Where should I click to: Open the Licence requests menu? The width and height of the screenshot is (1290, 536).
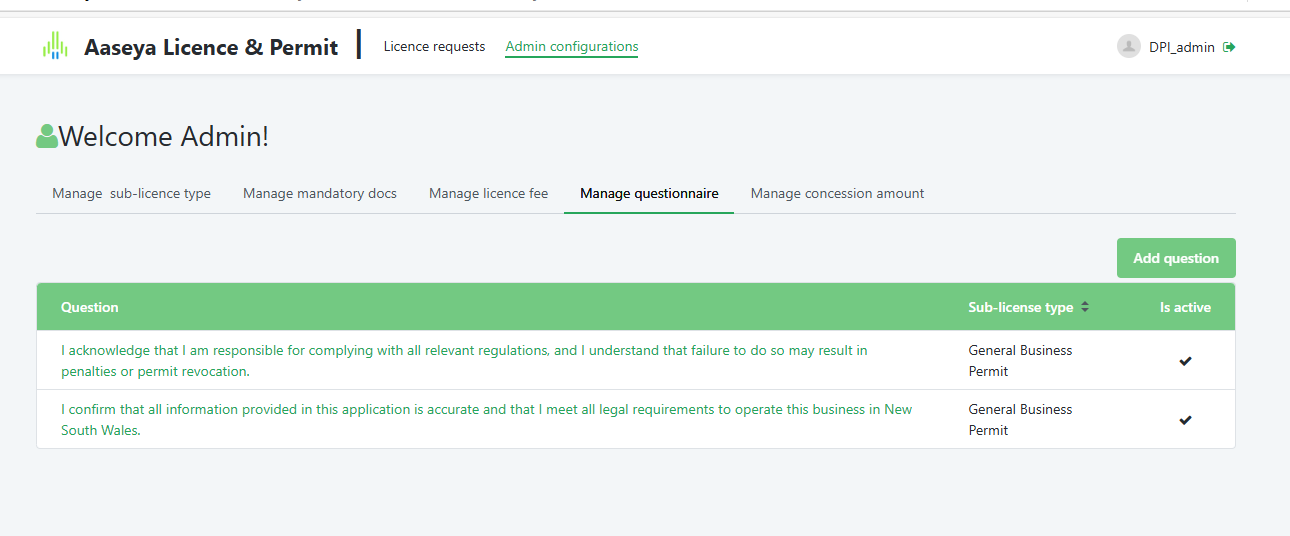pyautogui.click(x=434, y=47)
